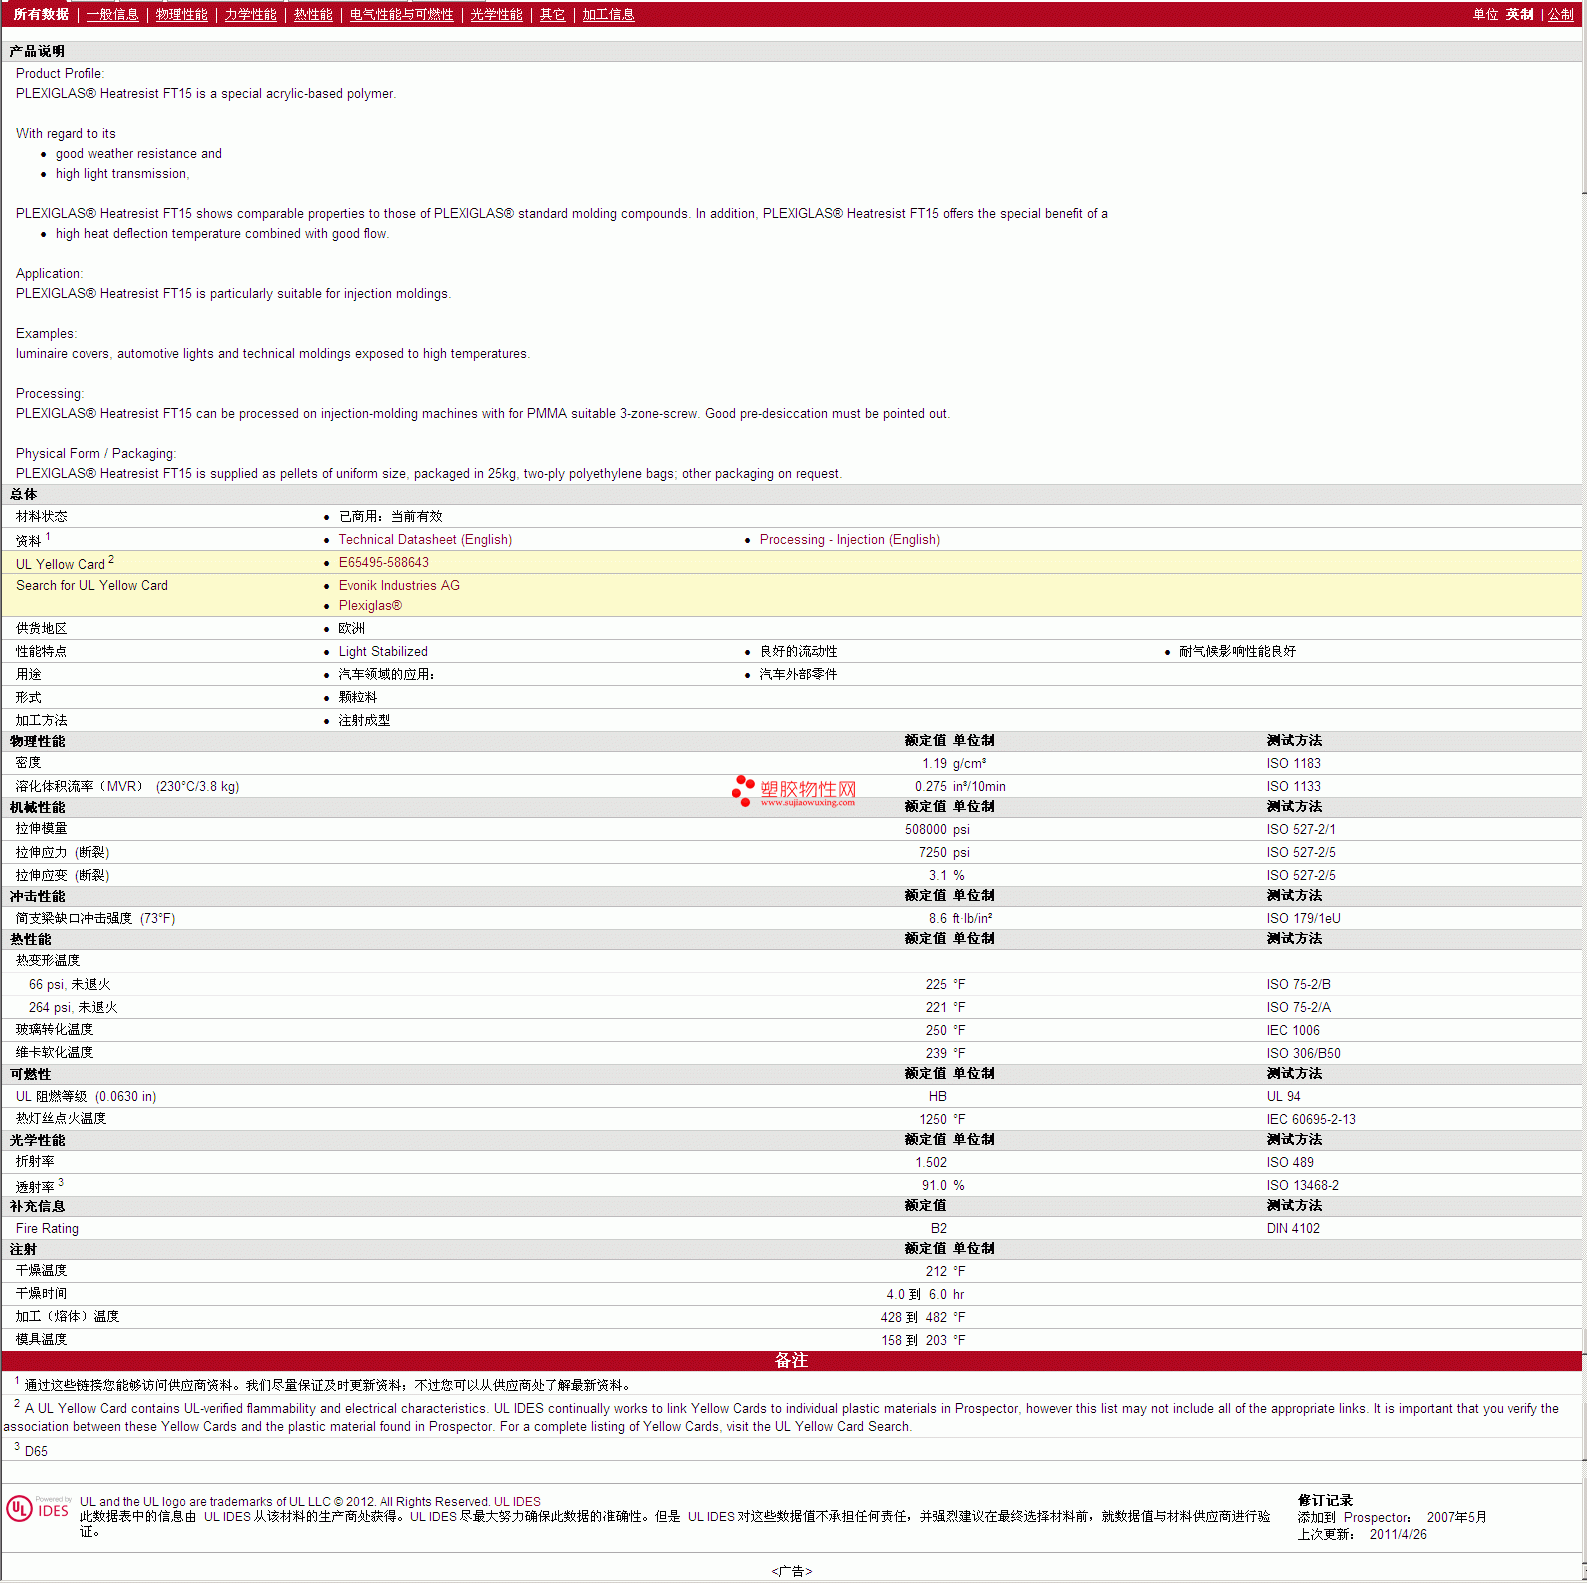Image resolution: width=1587 pixels, height=1583 pixels.
Task: Click test method ISO 527-2/1
Action: click(x=1300, y=829)
